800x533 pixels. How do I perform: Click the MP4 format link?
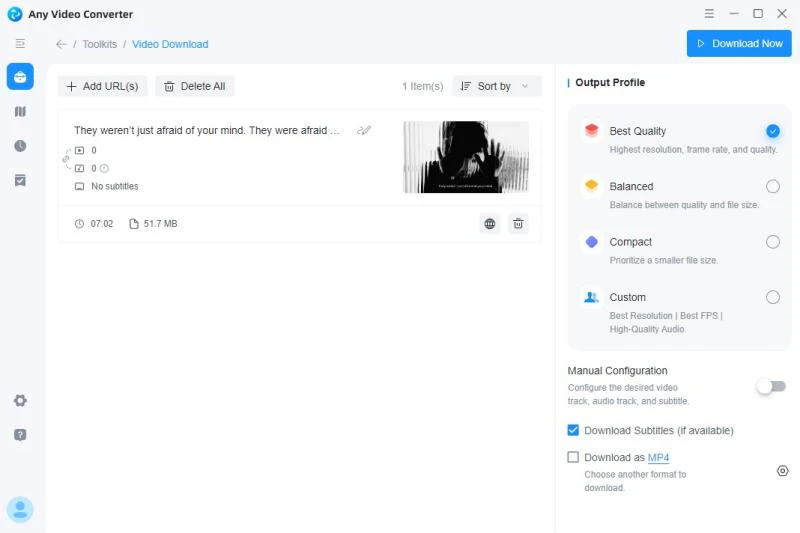(658, 458)
